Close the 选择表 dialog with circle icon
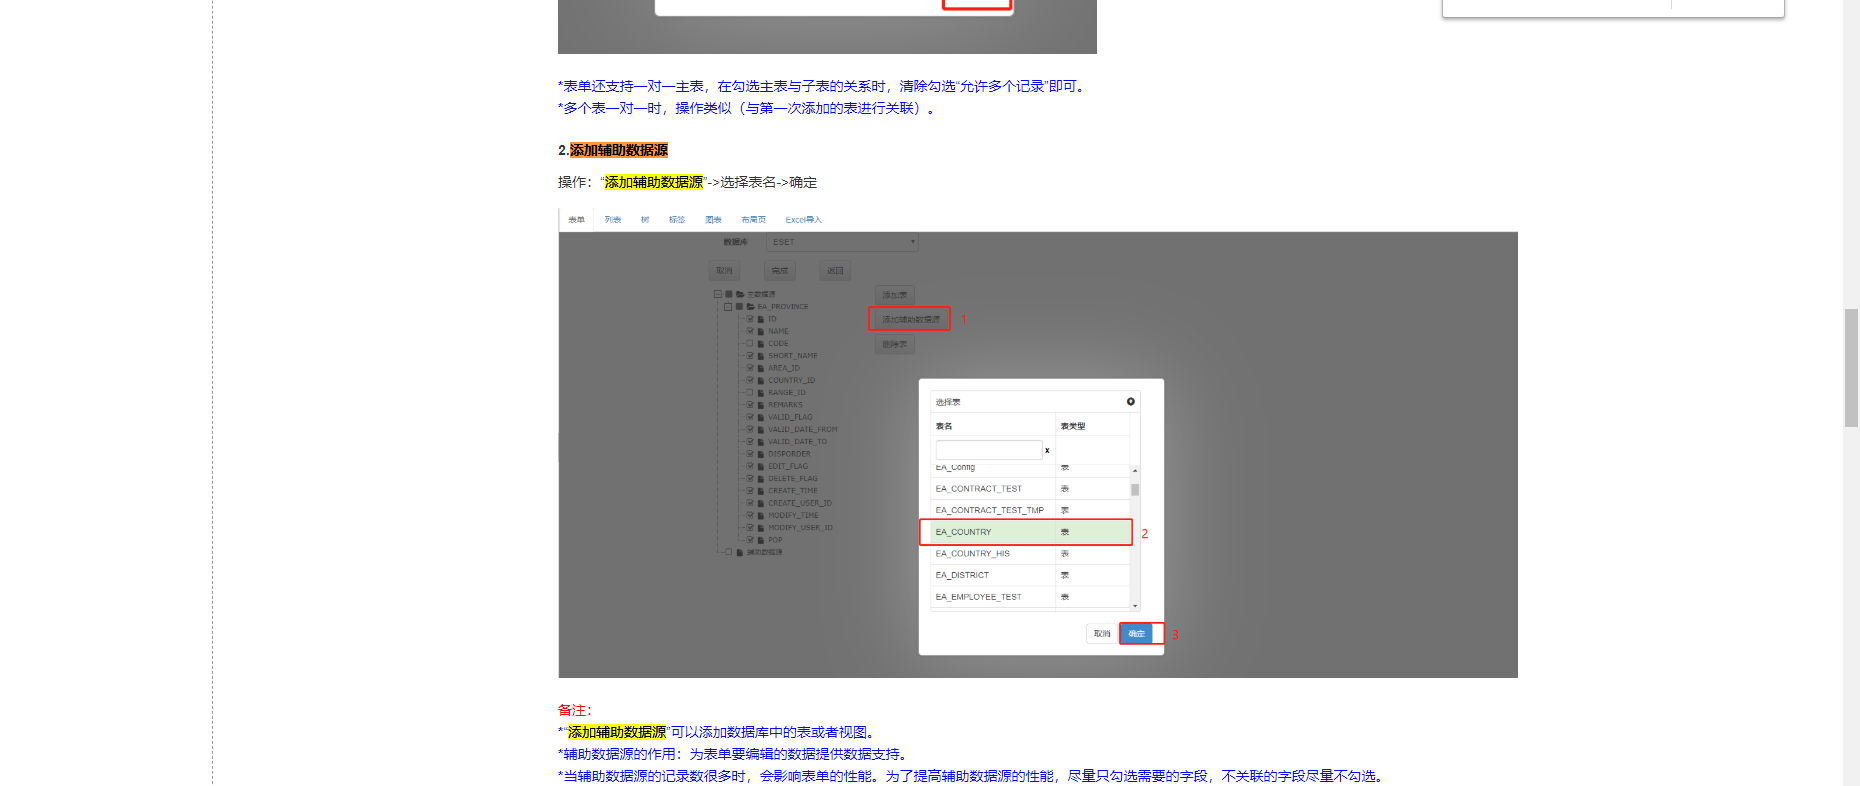Image resolution: width=1860 pixels, height=786 pixels. (1131, 402)
